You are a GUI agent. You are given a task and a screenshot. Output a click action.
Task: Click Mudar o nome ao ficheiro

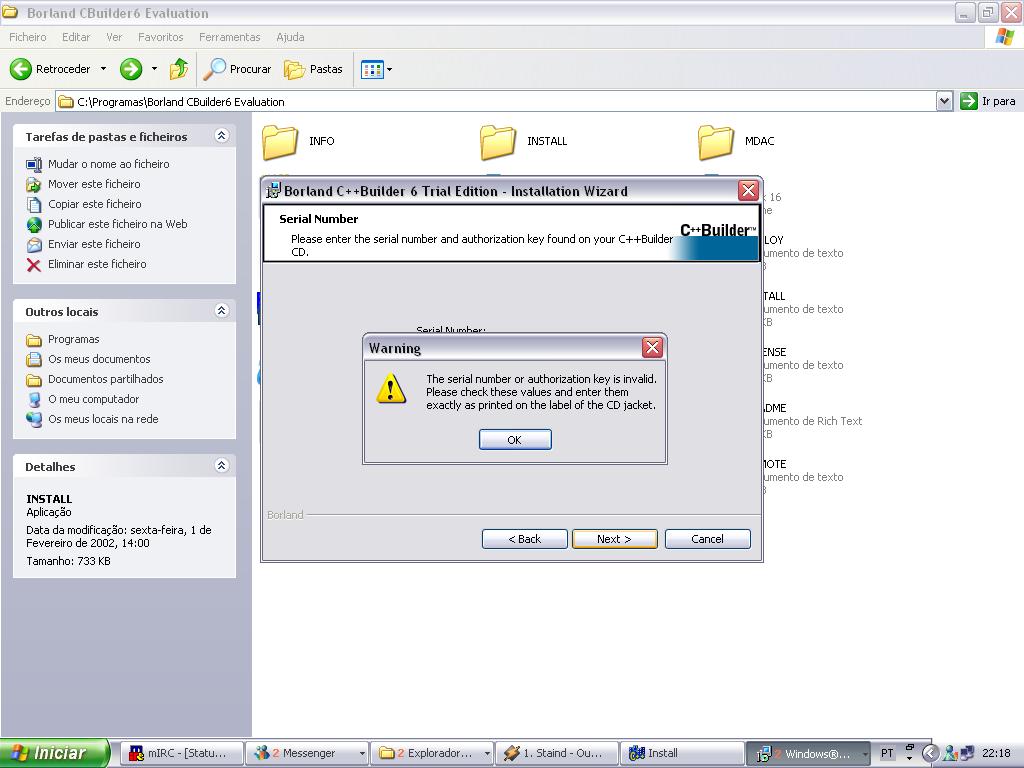(108, 164)
